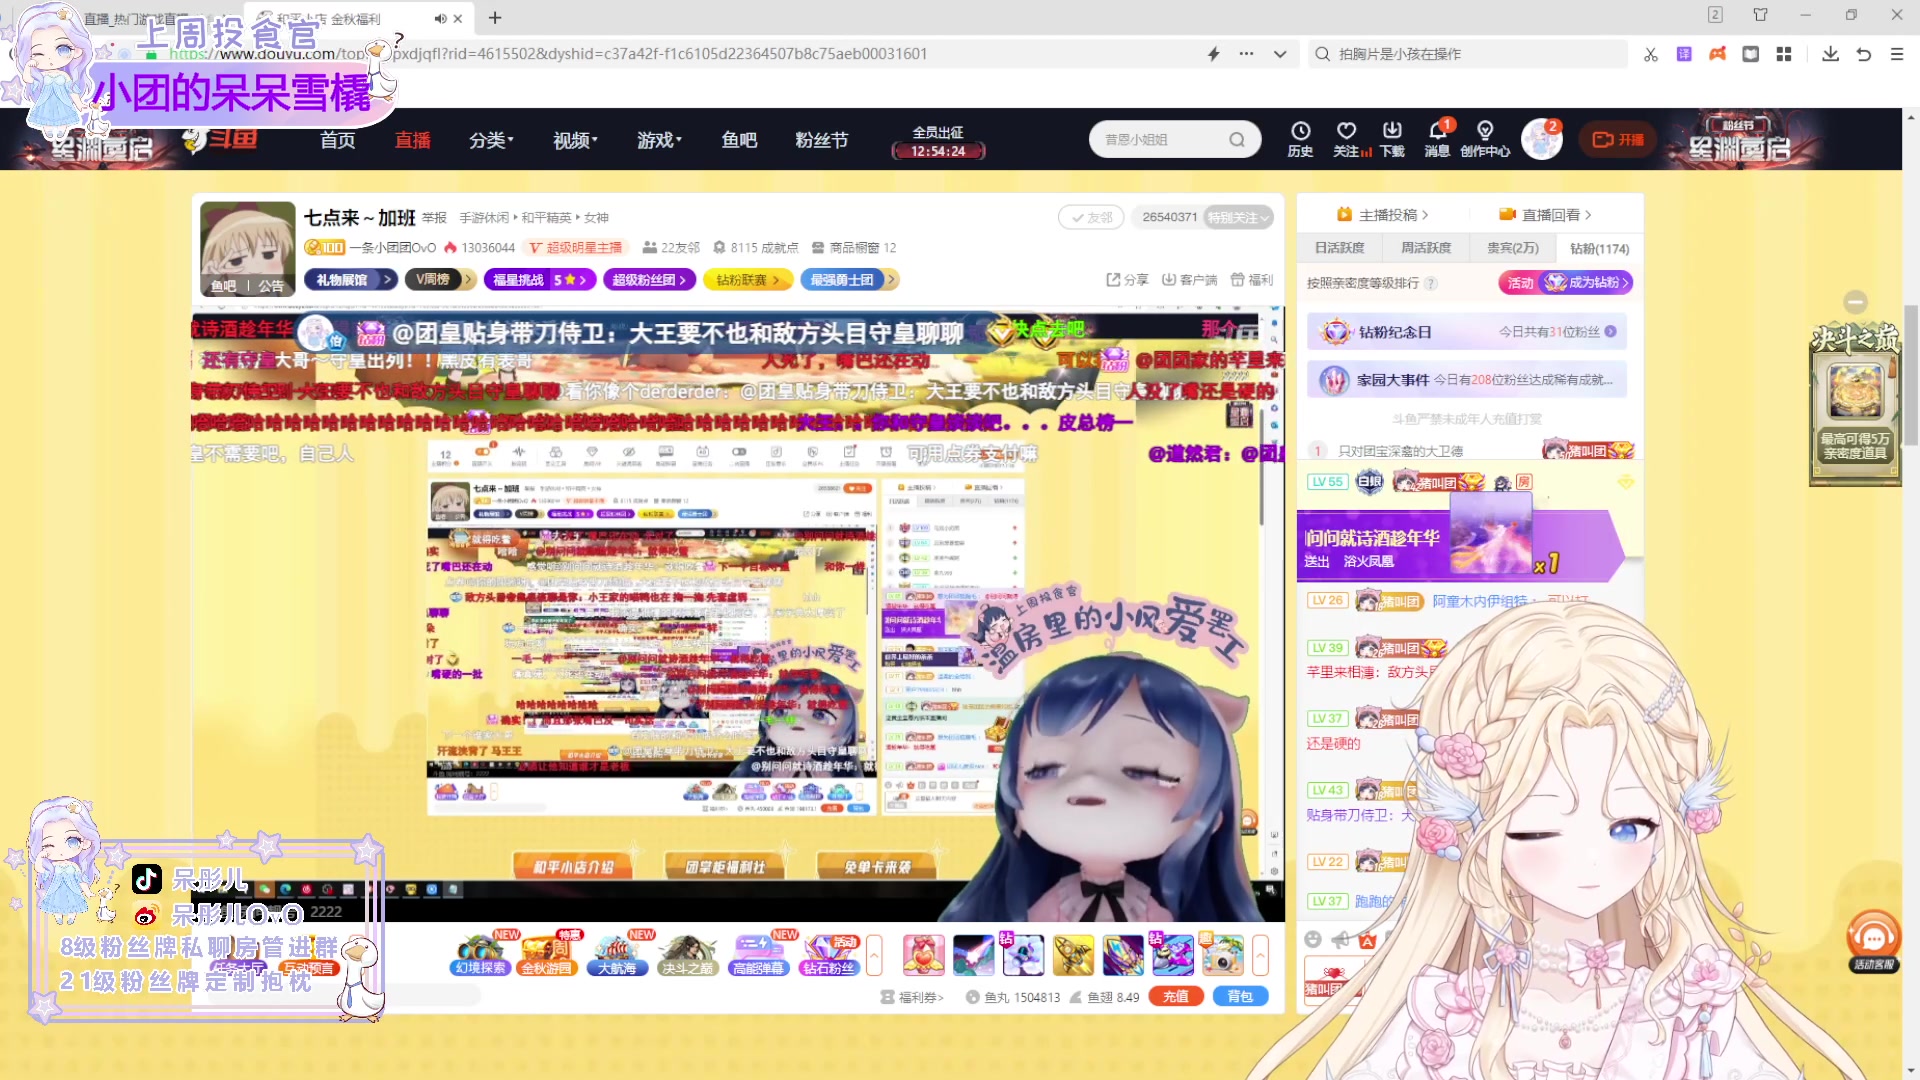
Task: Collapse the 决斗之巅 side widget minus button
Action: point(1856,302)
